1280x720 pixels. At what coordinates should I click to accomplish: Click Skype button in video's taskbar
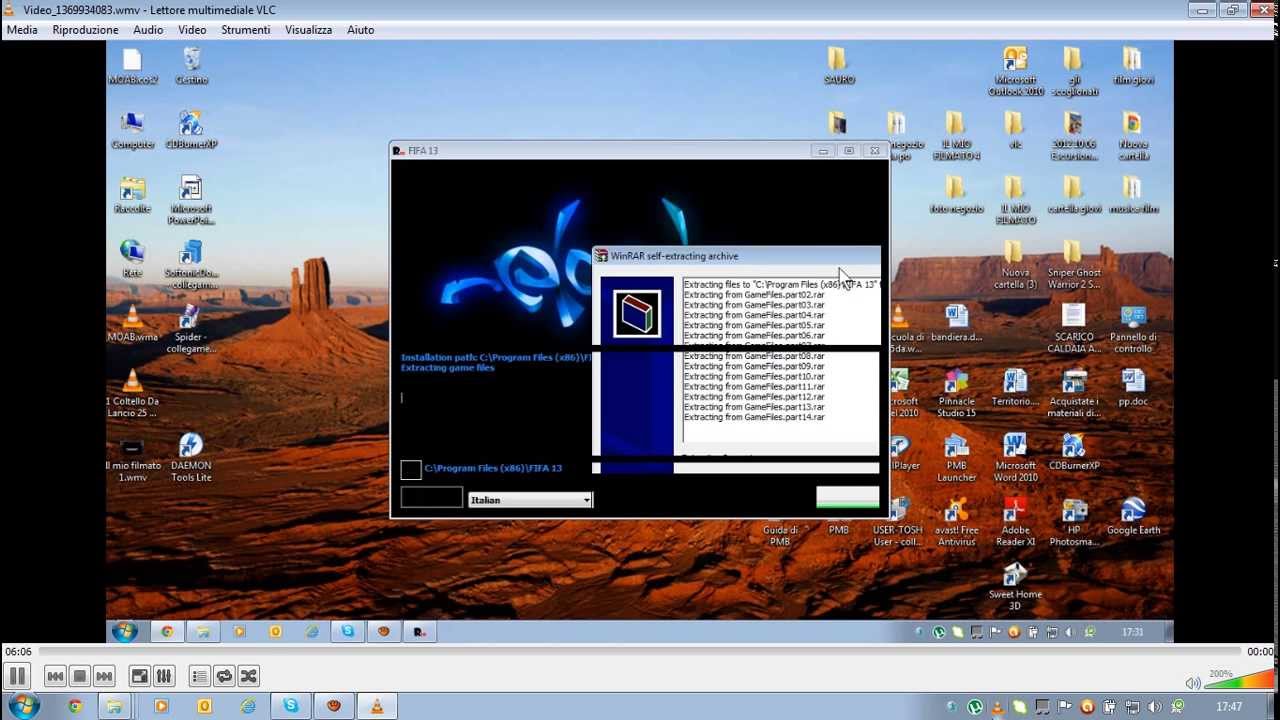tap(348, 631)
